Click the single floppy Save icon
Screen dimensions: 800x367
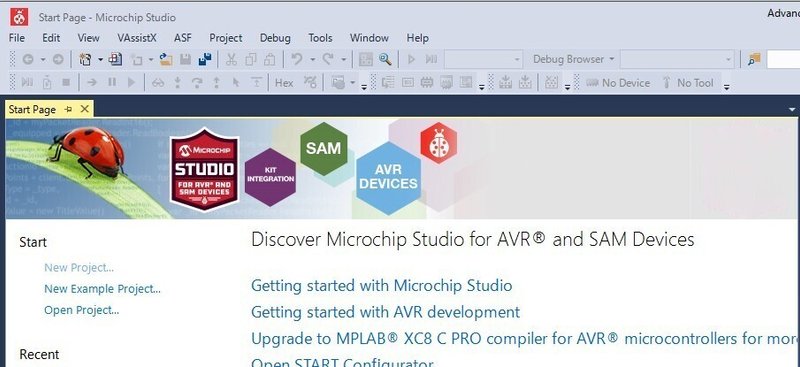click(185, 59)
